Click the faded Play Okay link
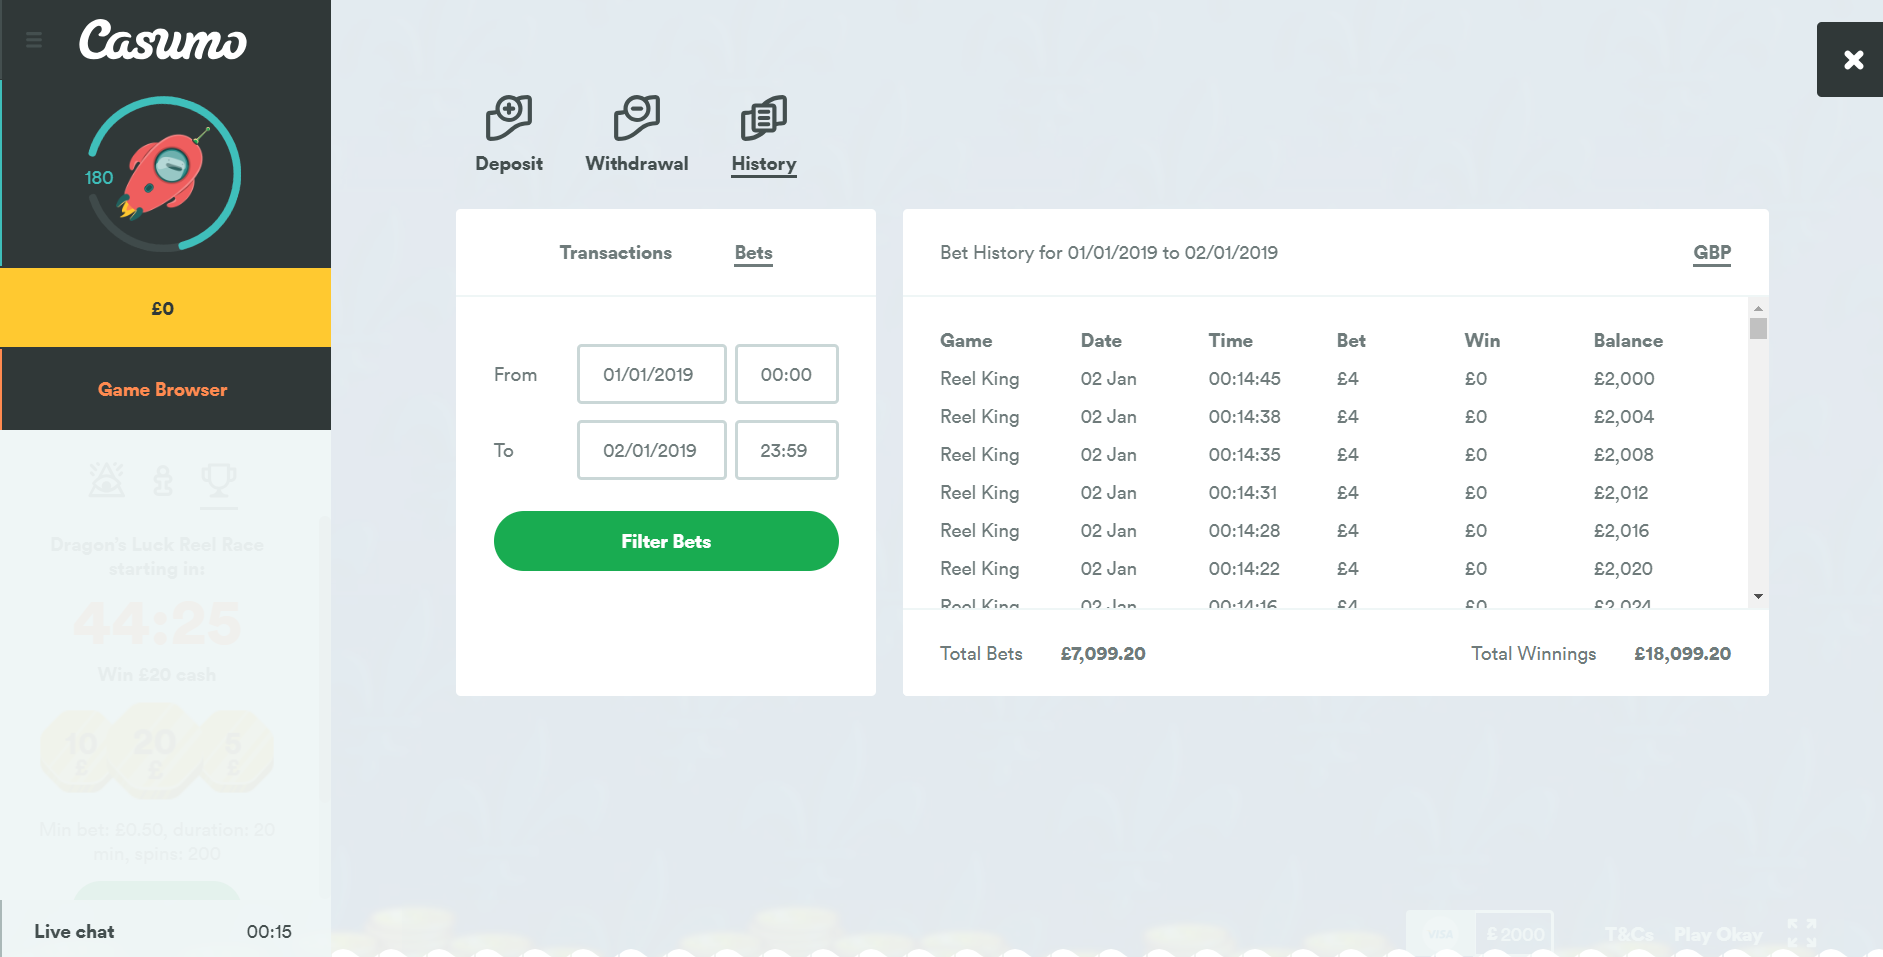 1718,934
